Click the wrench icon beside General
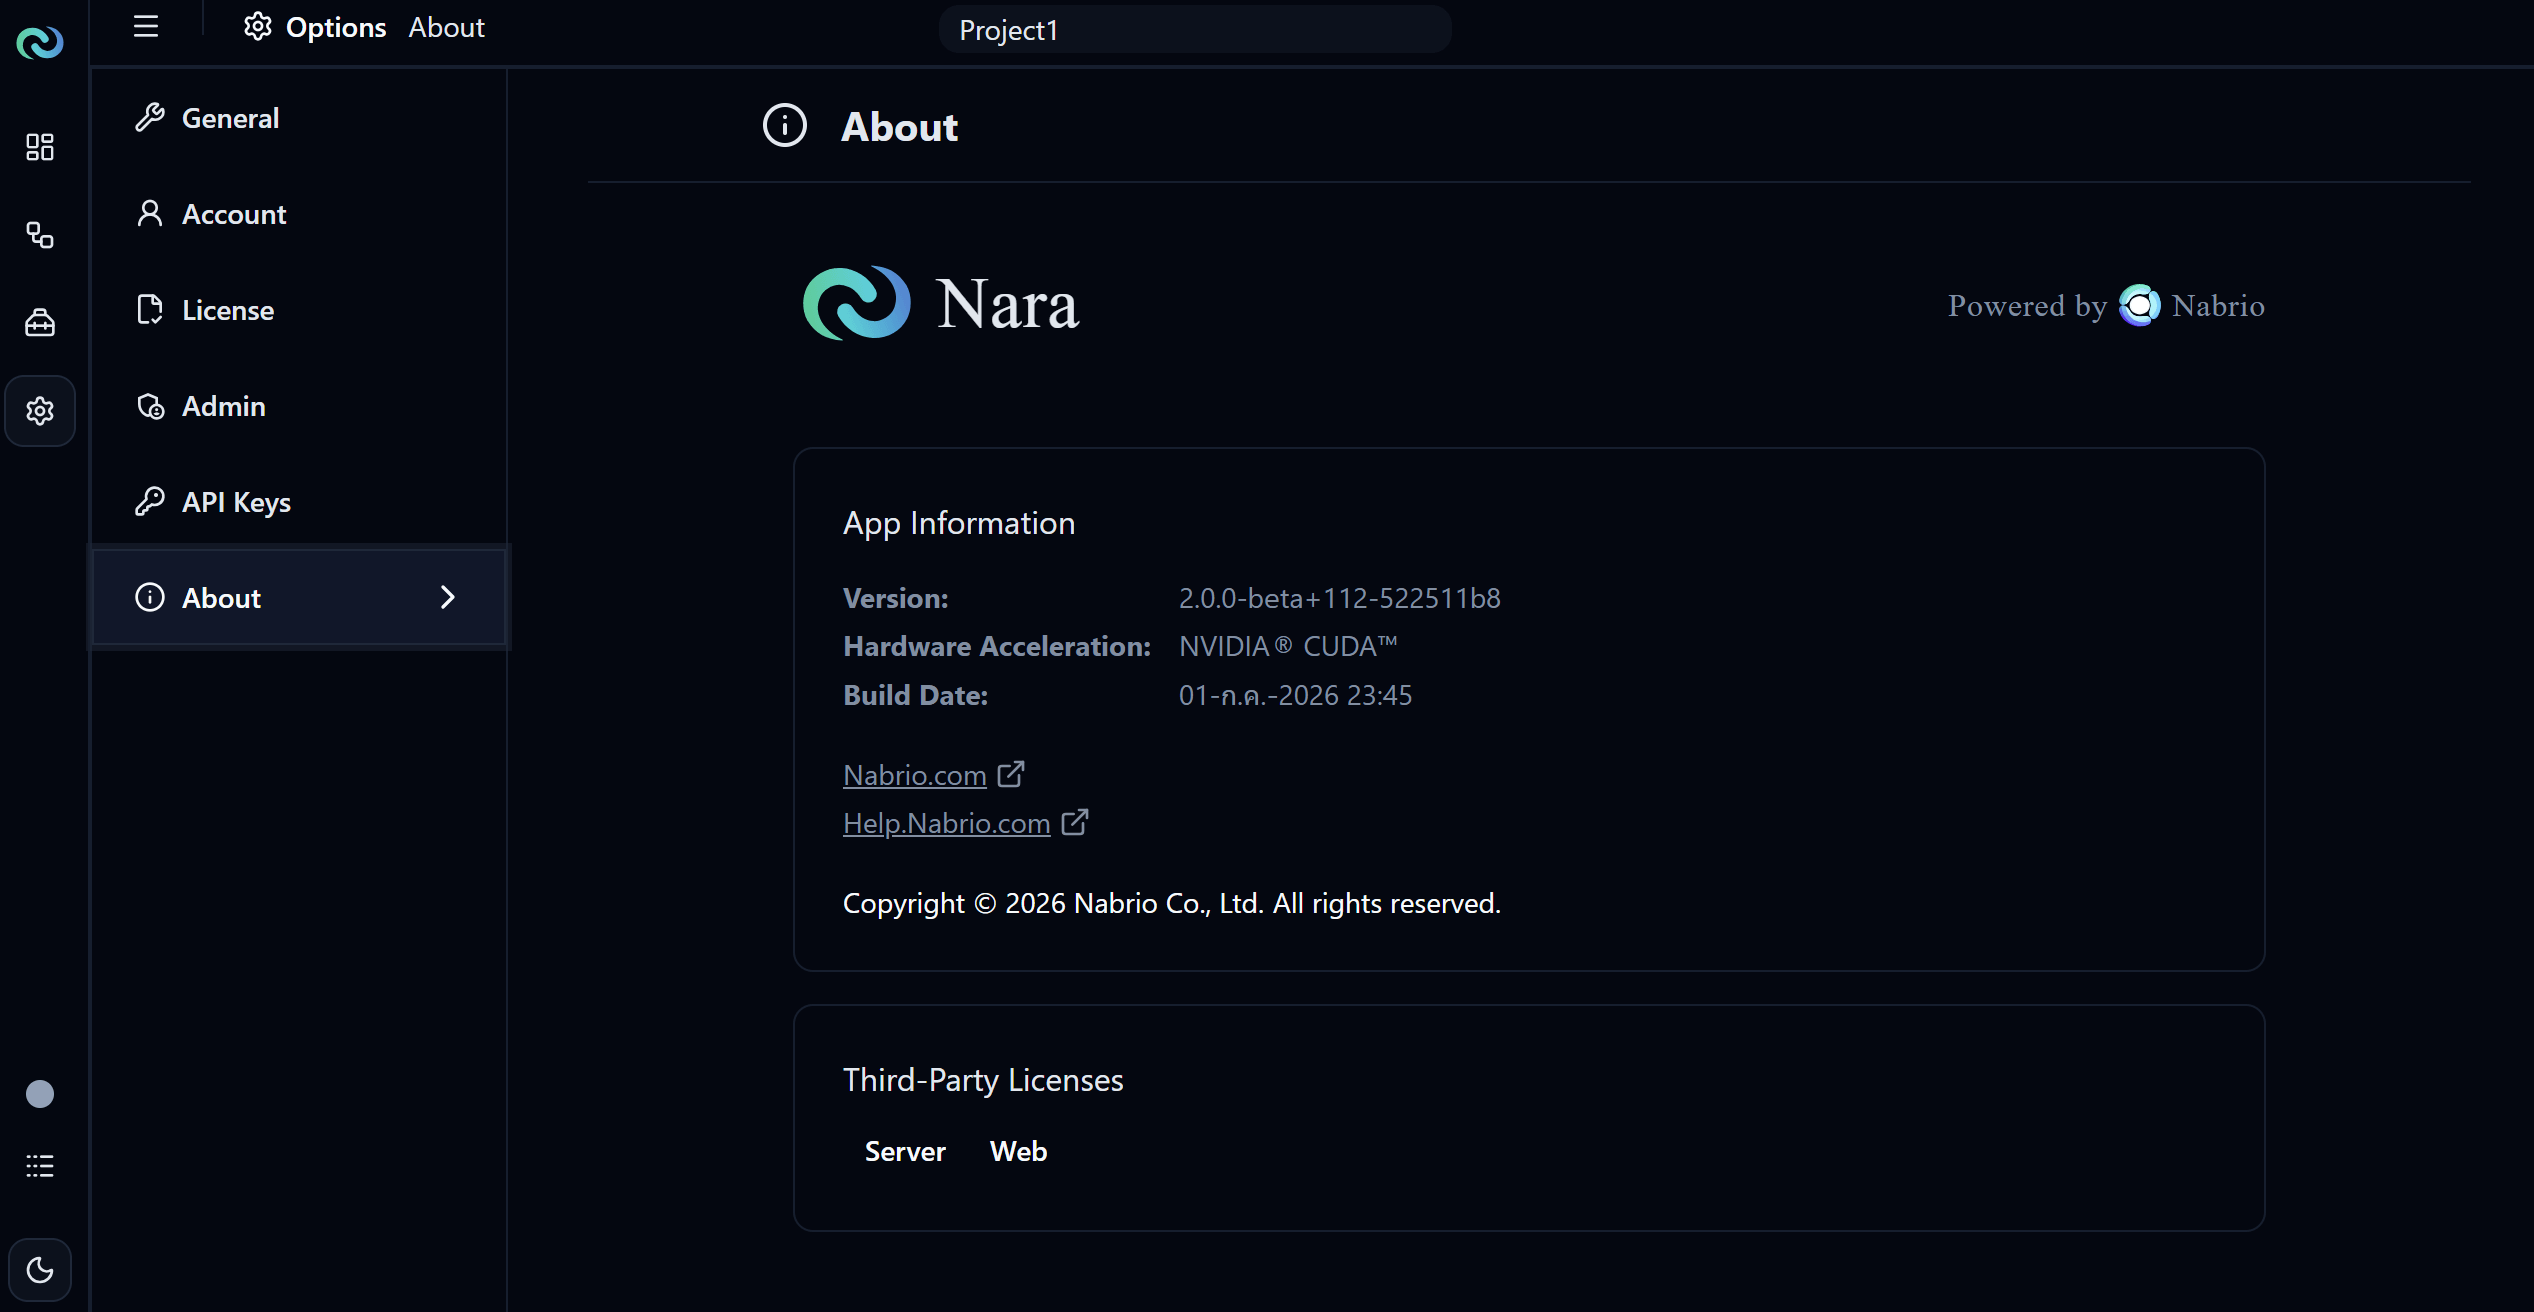Image resolution: width=2534 pixels, height=1312 pixels. [150, 118]
